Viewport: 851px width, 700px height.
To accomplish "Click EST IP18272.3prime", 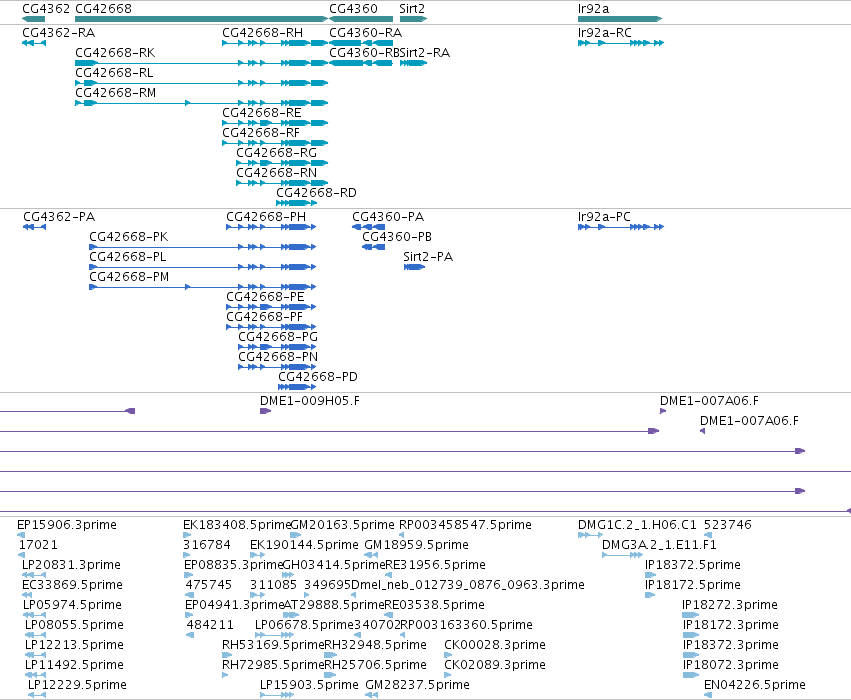I will point(730,606).
